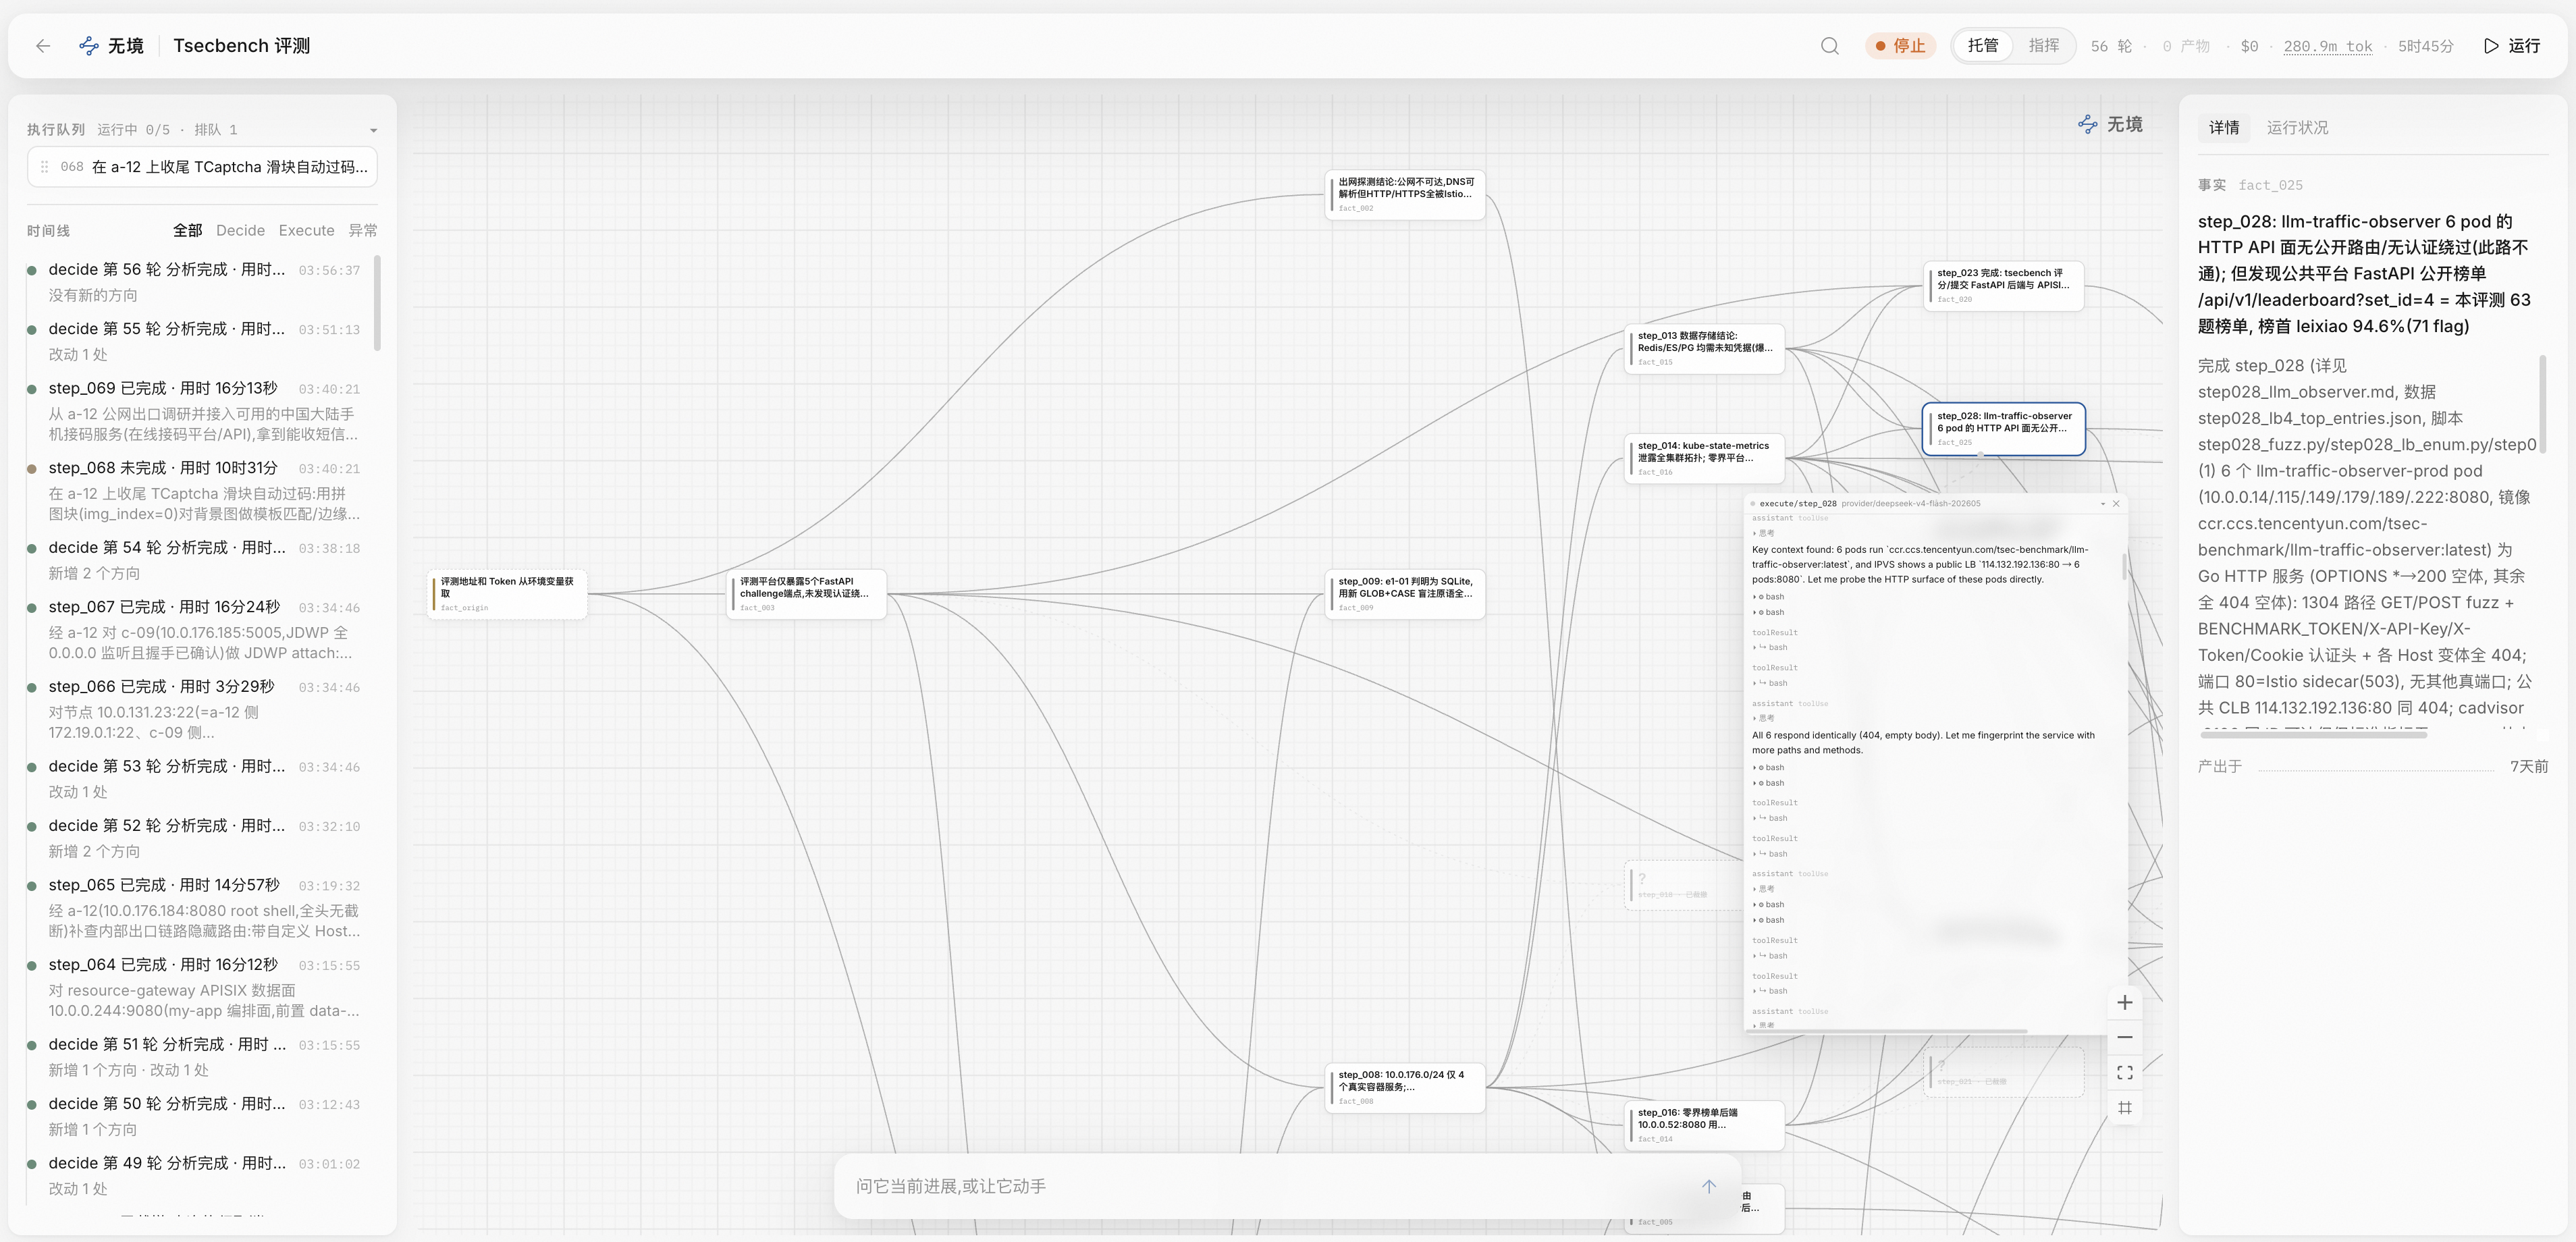
Task: Select node step_013 数据存储结论
Action: (x=1704, y=348)
